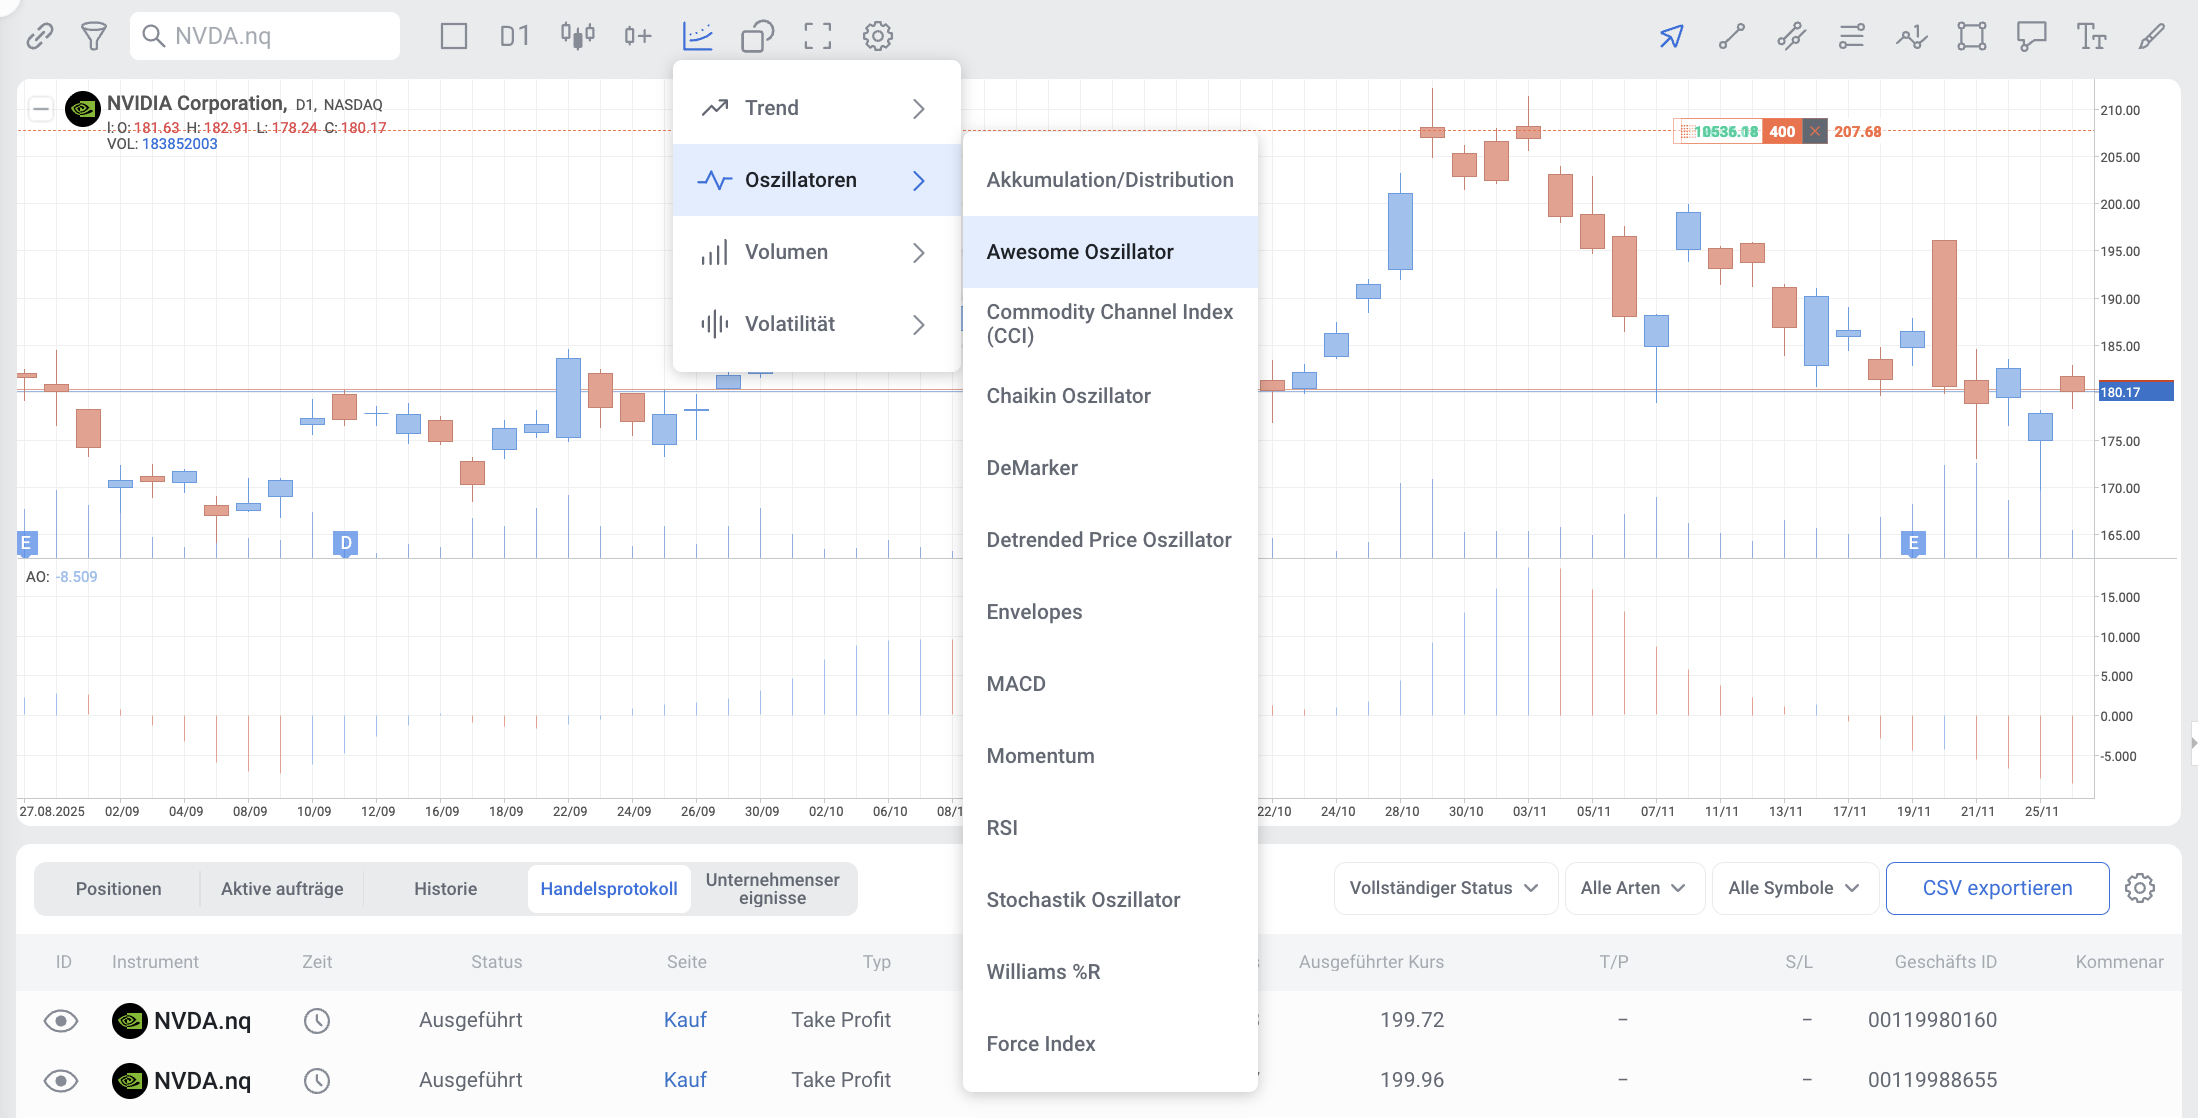Open the indicators chart icon

(x=697, y=36)
